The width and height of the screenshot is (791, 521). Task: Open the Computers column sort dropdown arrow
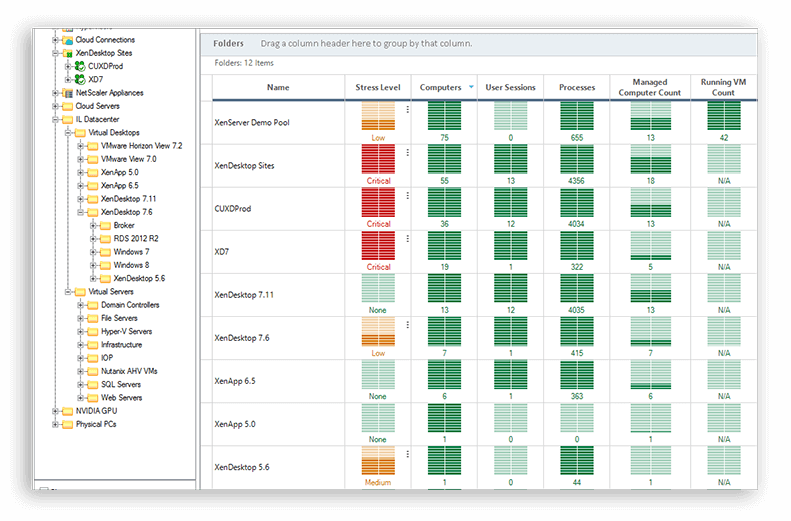[471, 87]
